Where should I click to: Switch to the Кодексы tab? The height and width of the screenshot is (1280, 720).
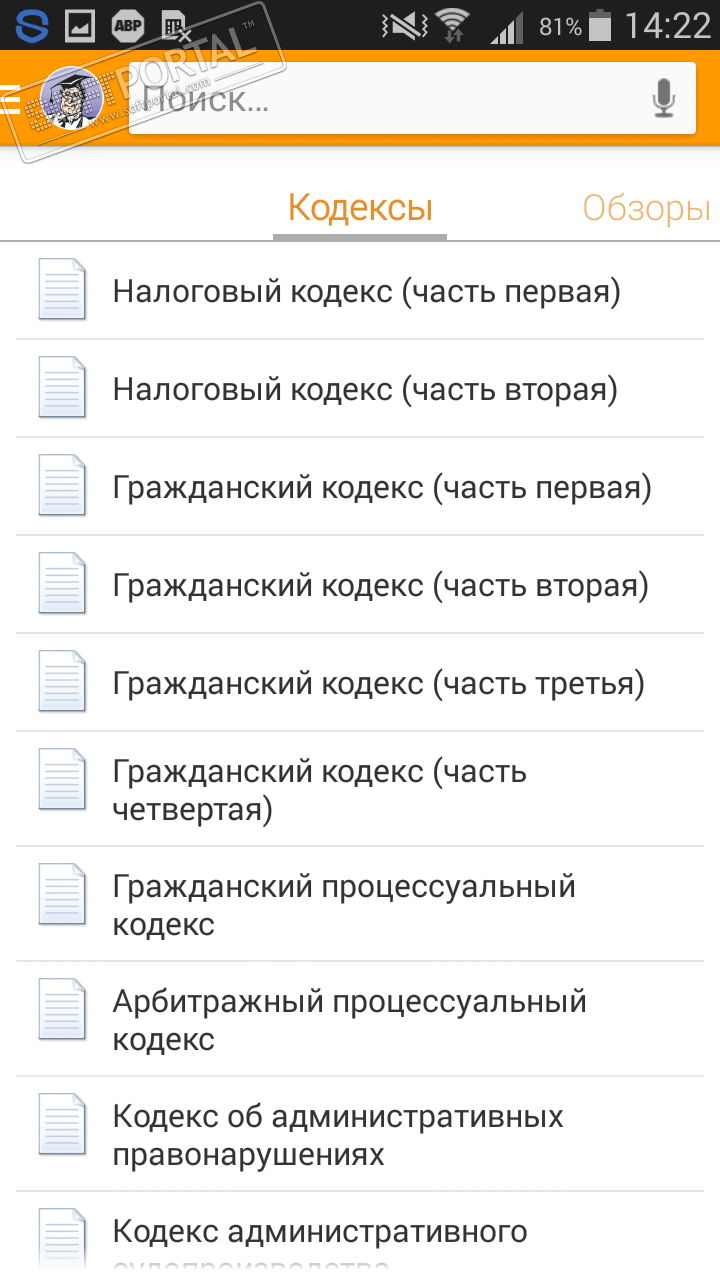point(360,209)
